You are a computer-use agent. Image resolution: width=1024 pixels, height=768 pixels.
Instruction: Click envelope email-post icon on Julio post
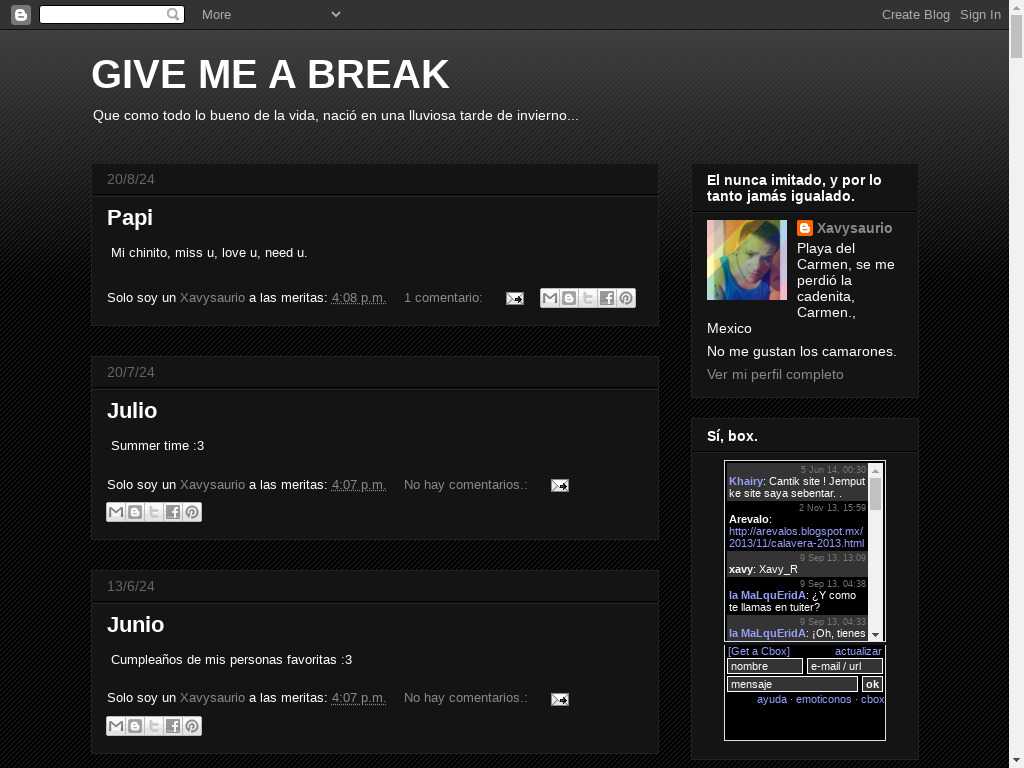(x=559, y=485)
